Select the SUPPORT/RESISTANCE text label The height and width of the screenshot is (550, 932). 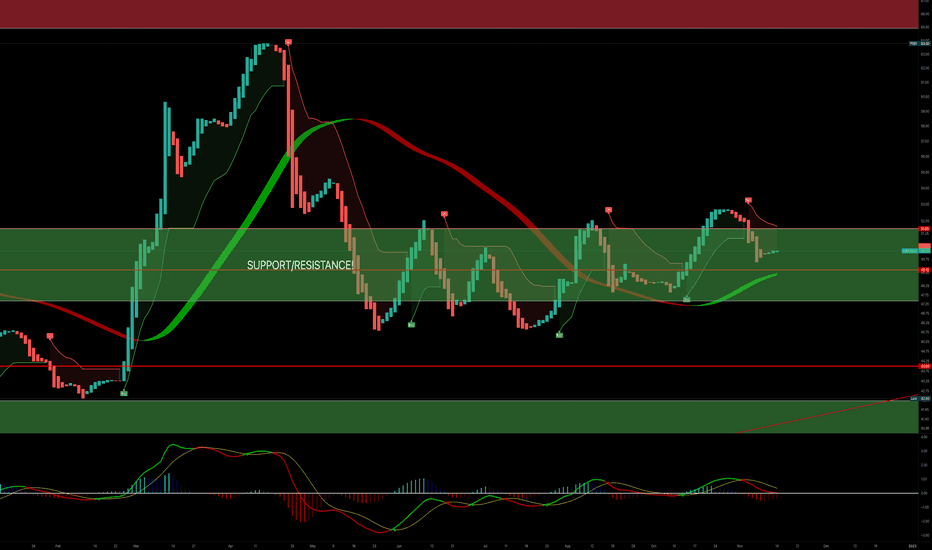300,265
